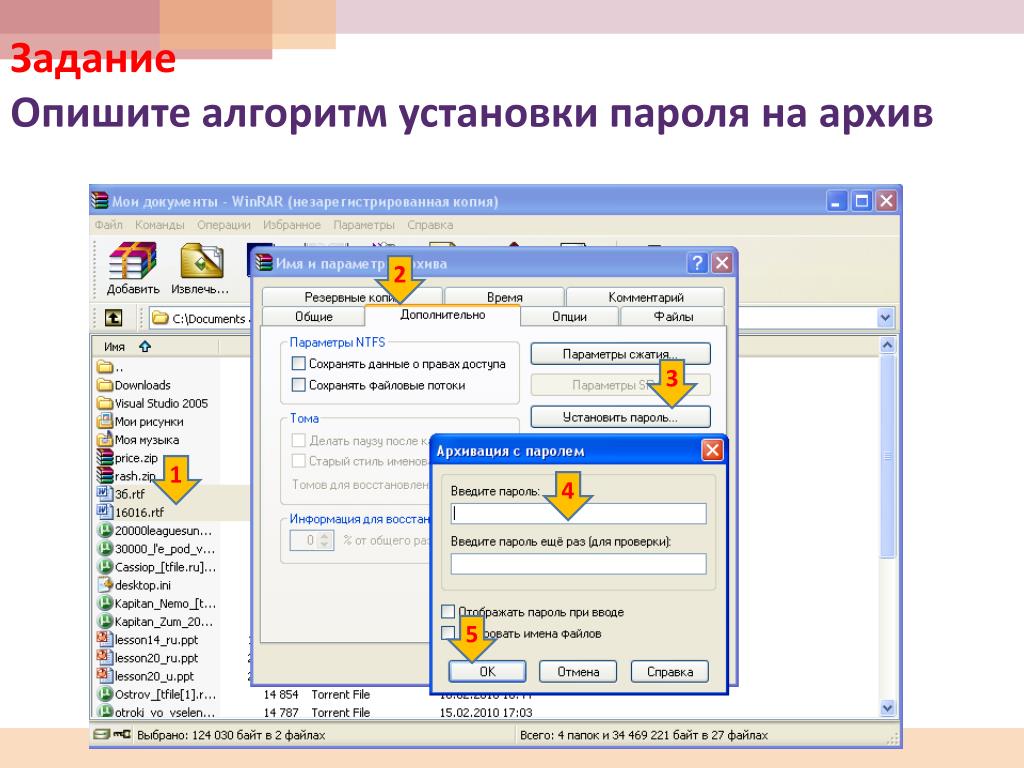Switch to the Файлы tab
The height and width of the screenshot is (768, 1024).
(673, 316)
